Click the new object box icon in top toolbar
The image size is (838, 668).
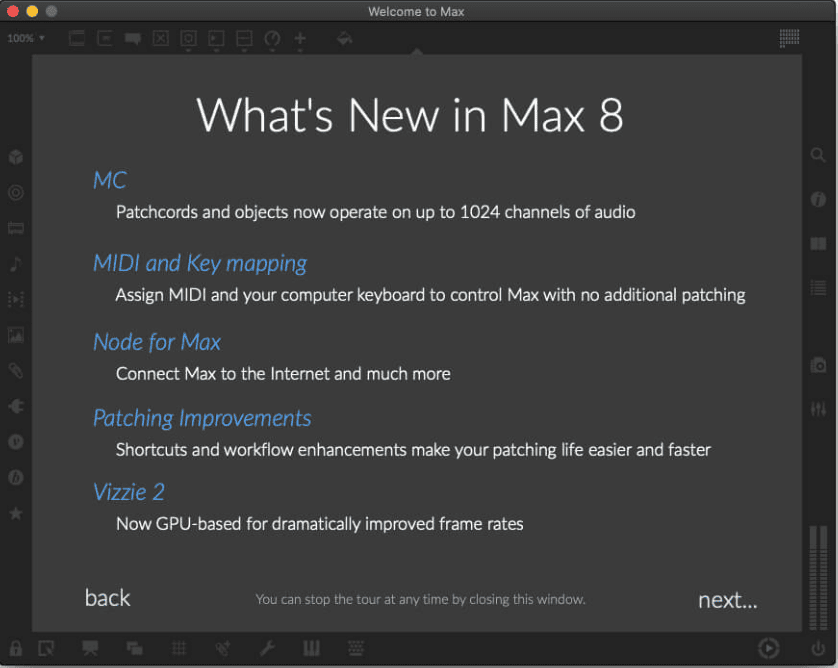(x=77, y=38)
